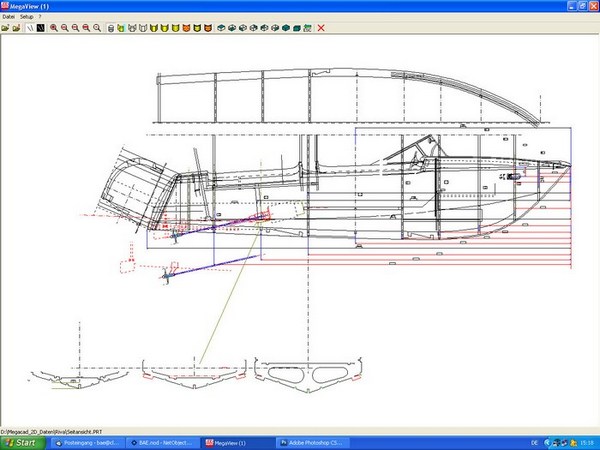Select the Posteingang taskbar button
Screen dimensions: 600x450
pos(87,441)
